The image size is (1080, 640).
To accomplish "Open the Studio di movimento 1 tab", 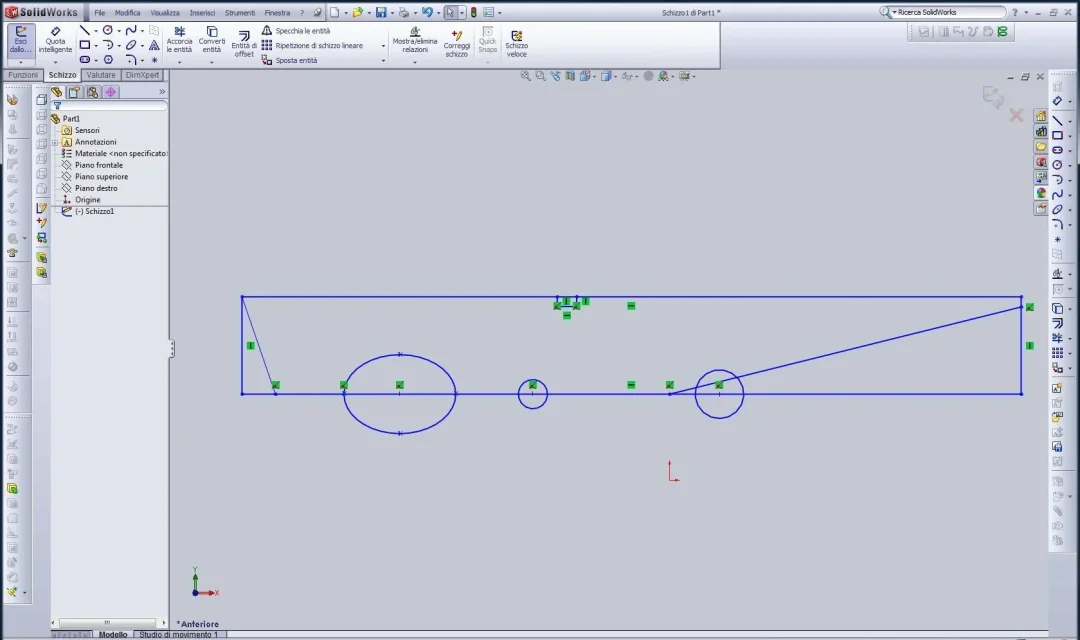I will [178, 634].
